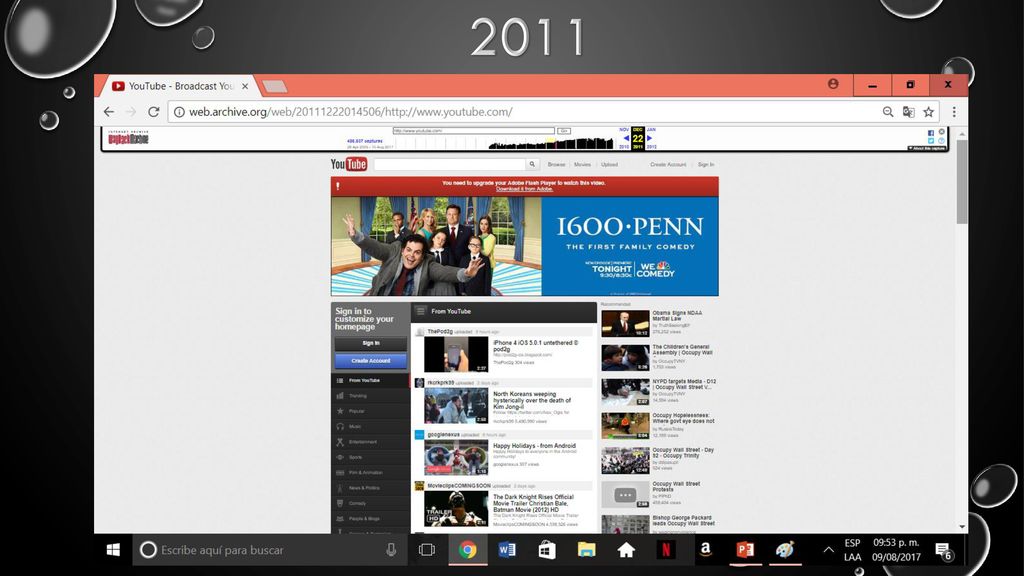Screen dimensions: 1024x576
Task: Close the YouTube browser tab
Action: click(x=245, y=86)
